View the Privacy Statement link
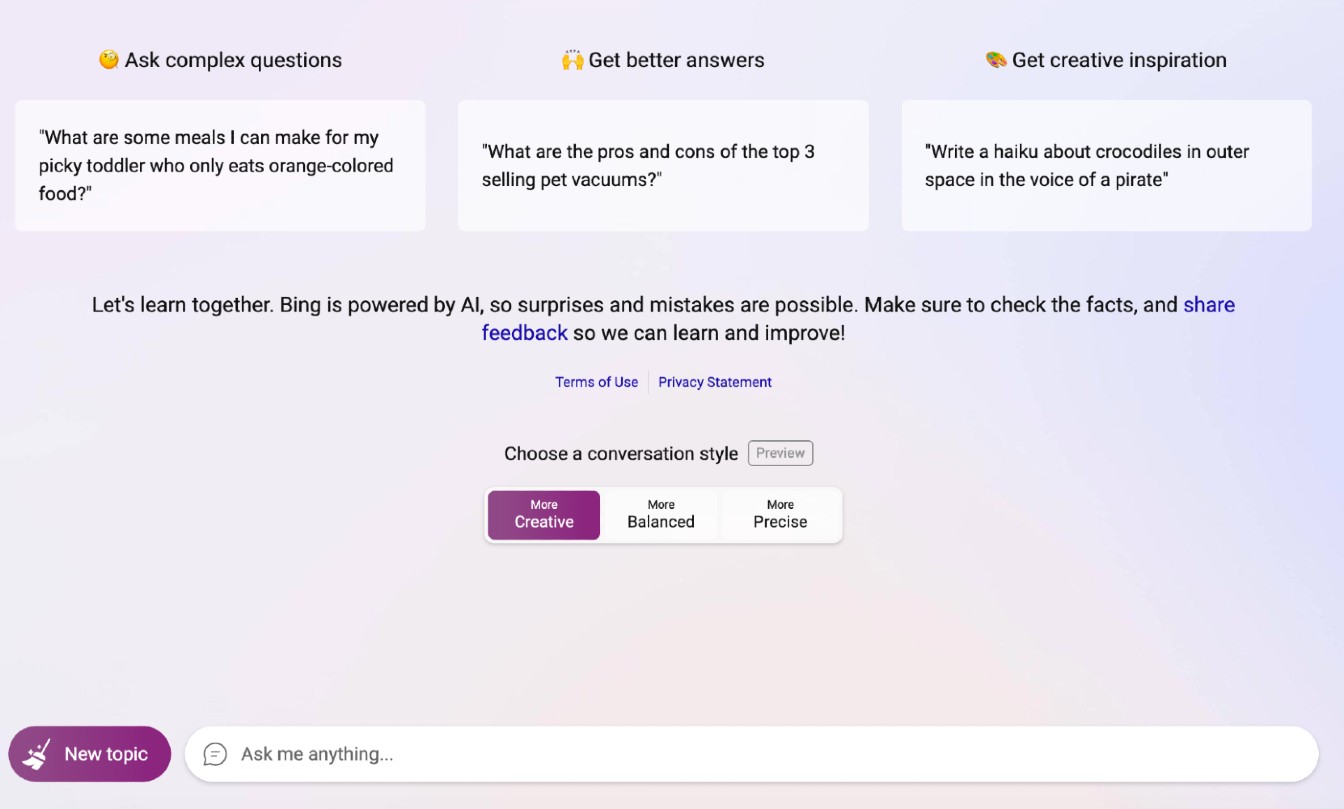This screenshot has width=1344, height=809. point(715,382)
